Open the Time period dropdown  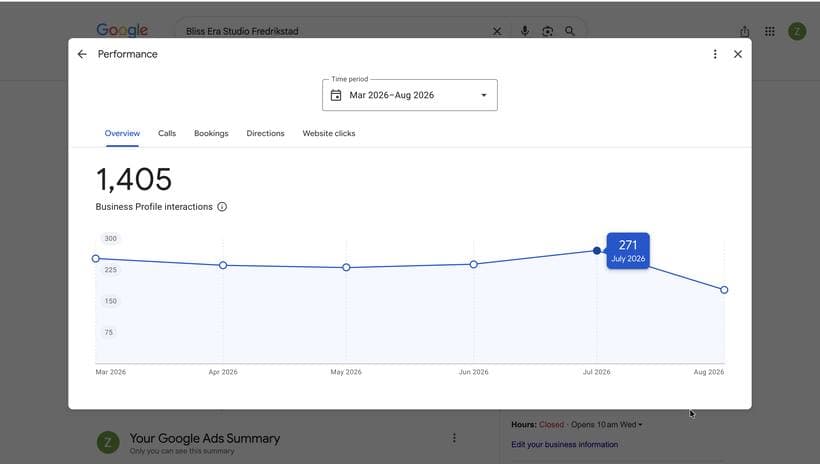pos(409,95)
